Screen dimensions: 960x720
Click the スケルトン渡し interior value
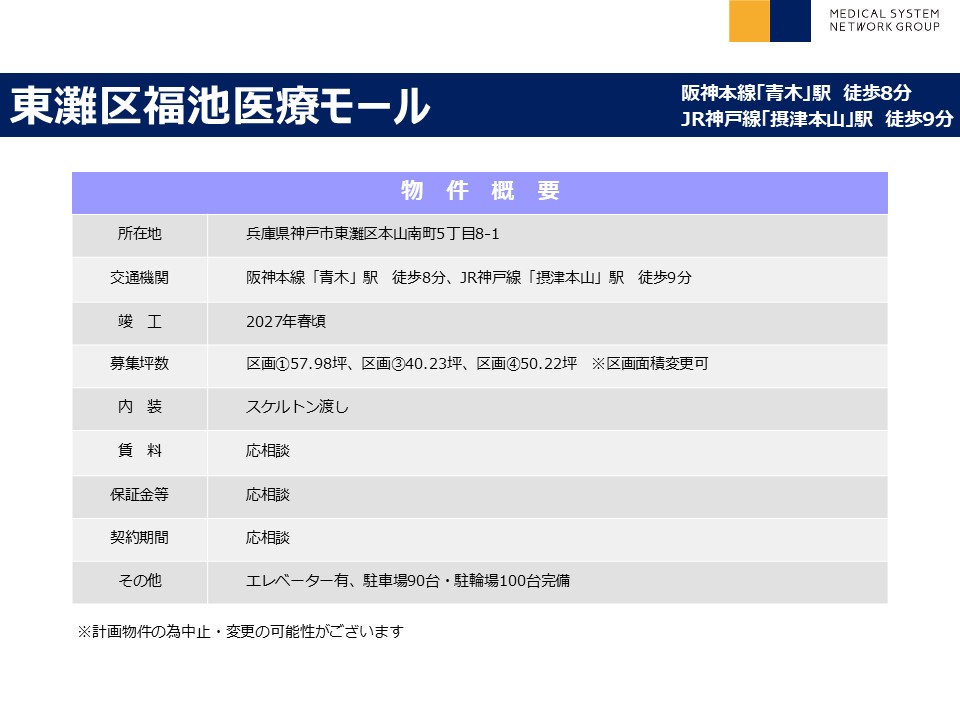tap(297, 407)
